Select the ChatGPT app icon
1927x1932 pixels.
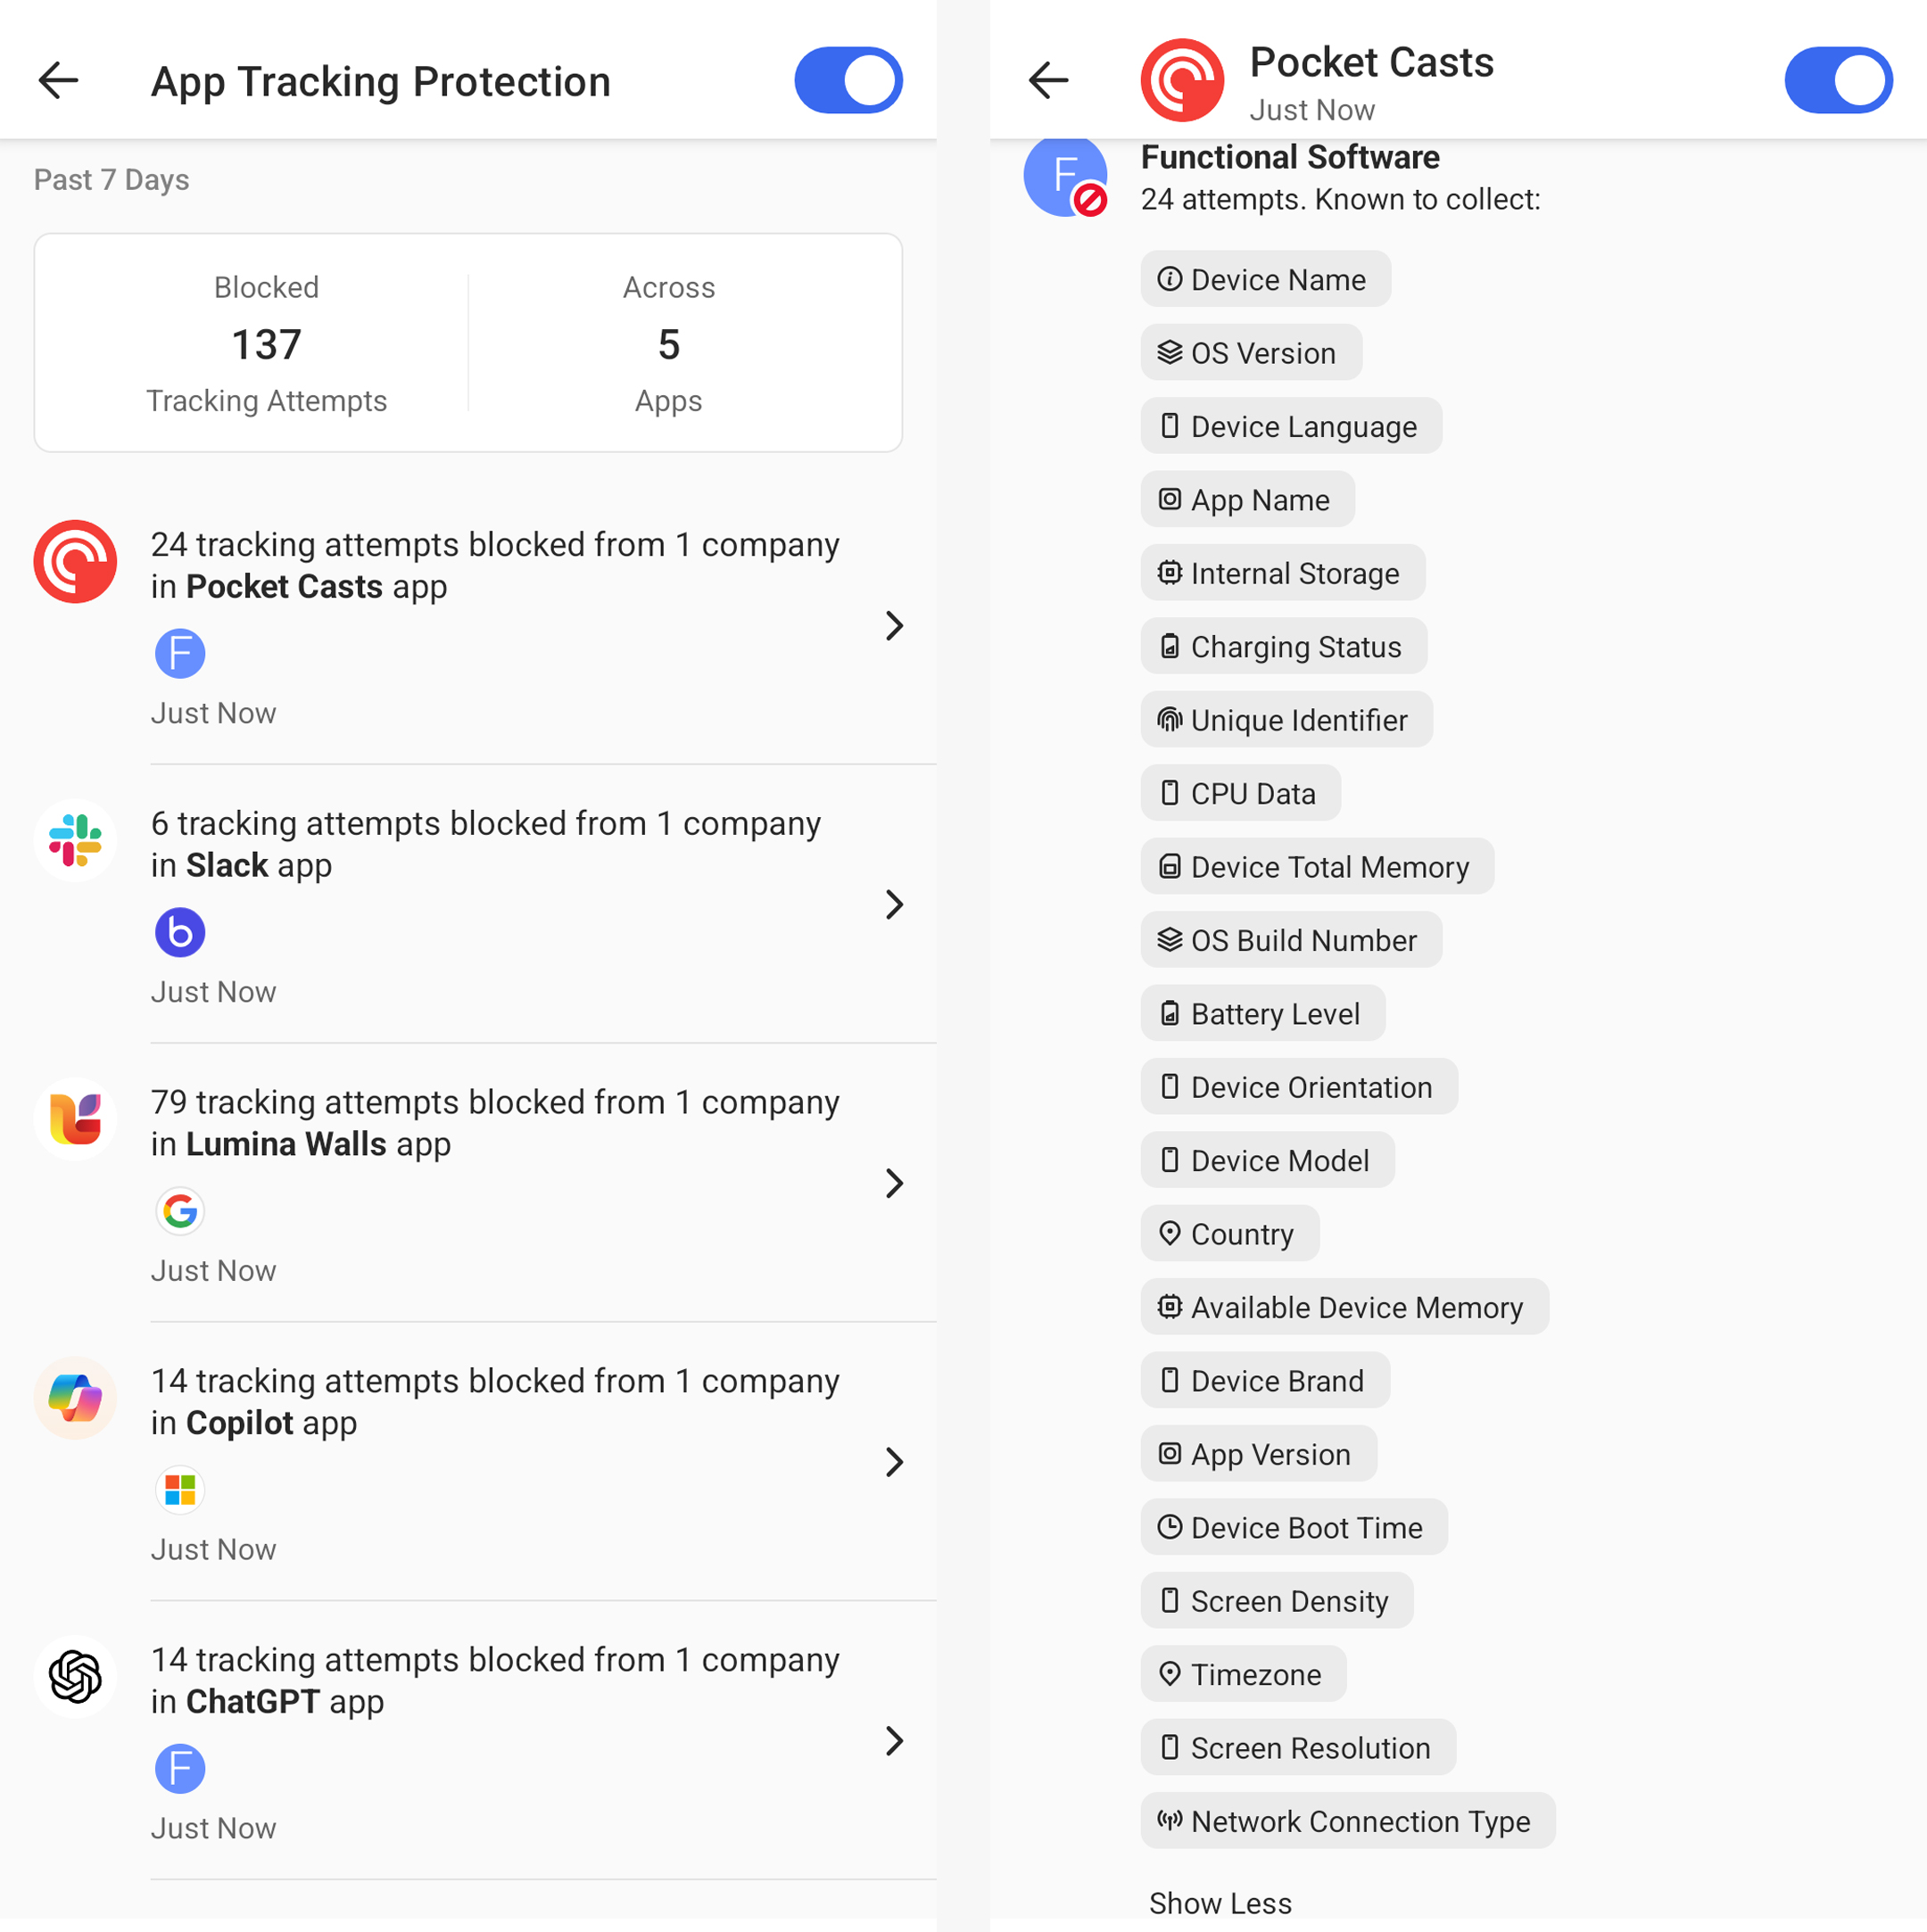[x=75, y=1677]
